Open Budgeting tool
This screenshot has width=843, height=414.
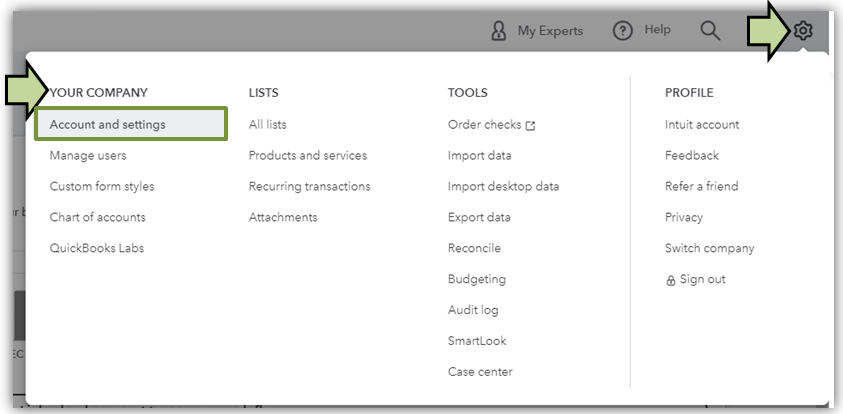tap(477, 279)
